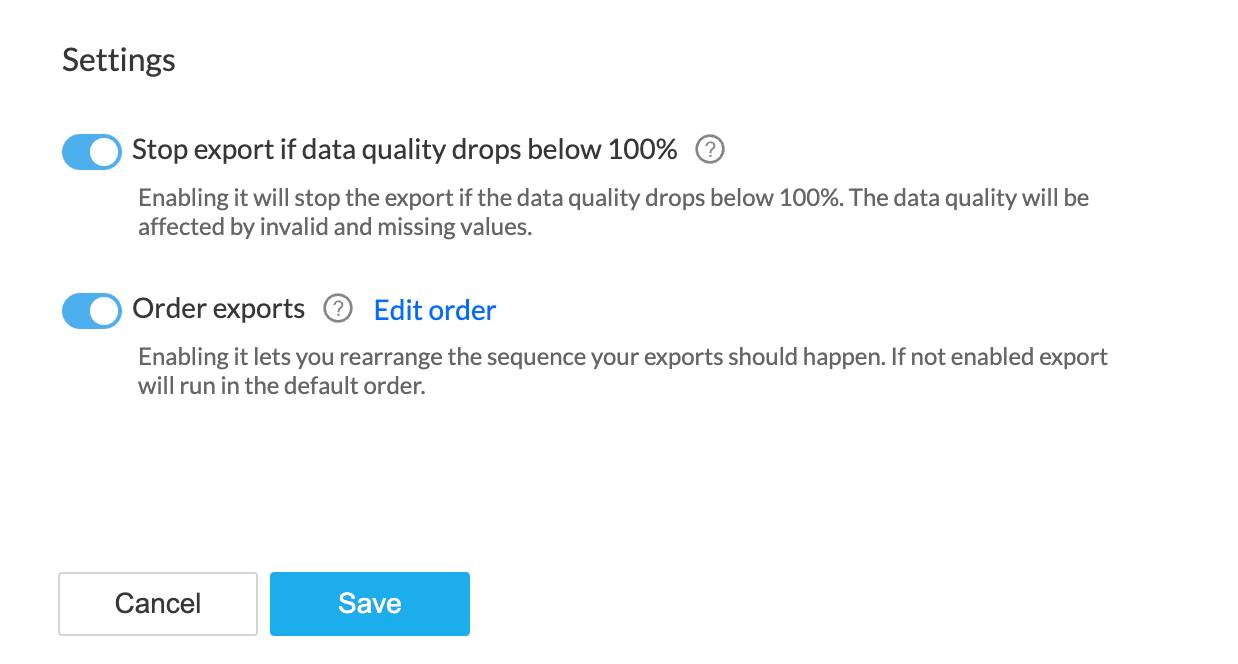Click the Settings heading

pos(119,60)
